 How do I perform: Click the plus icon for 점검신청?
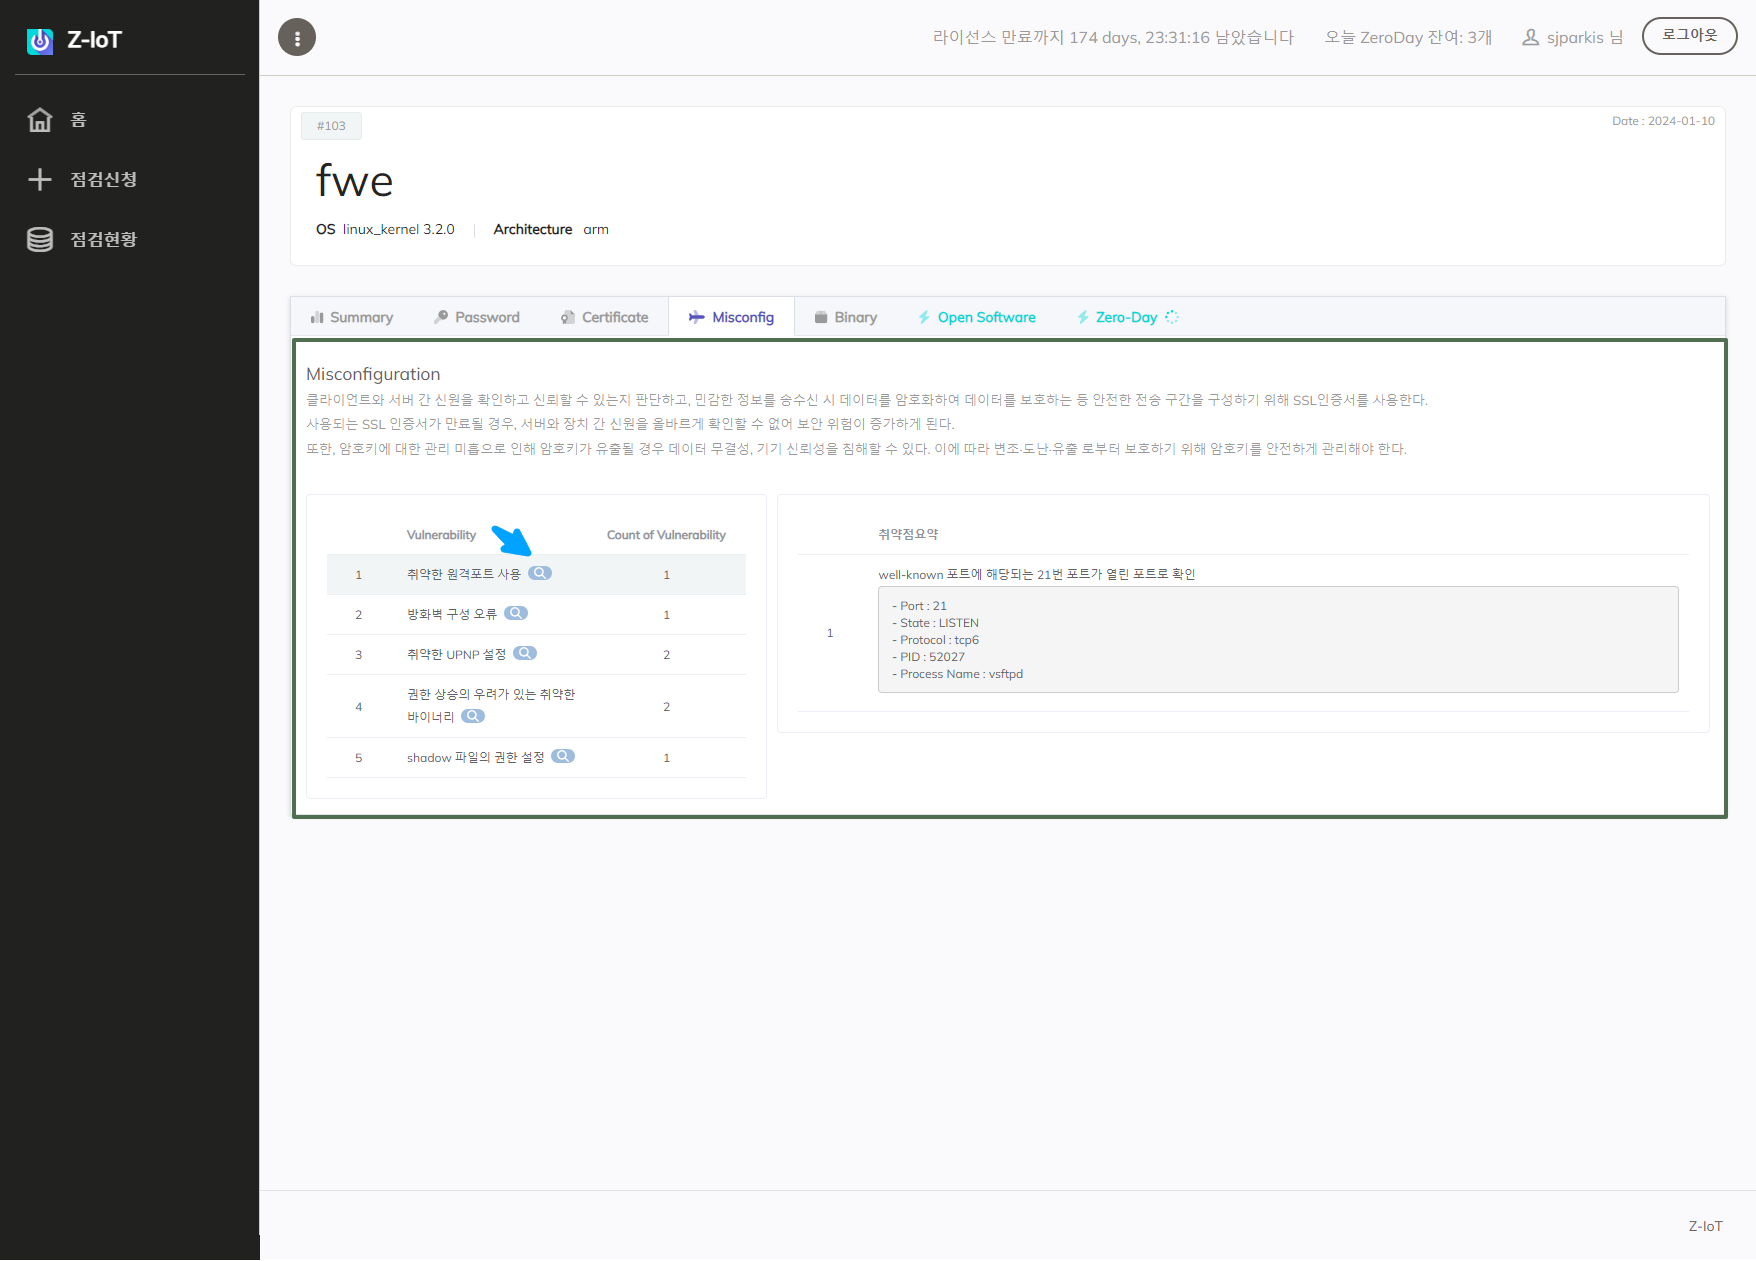(40, 180)
